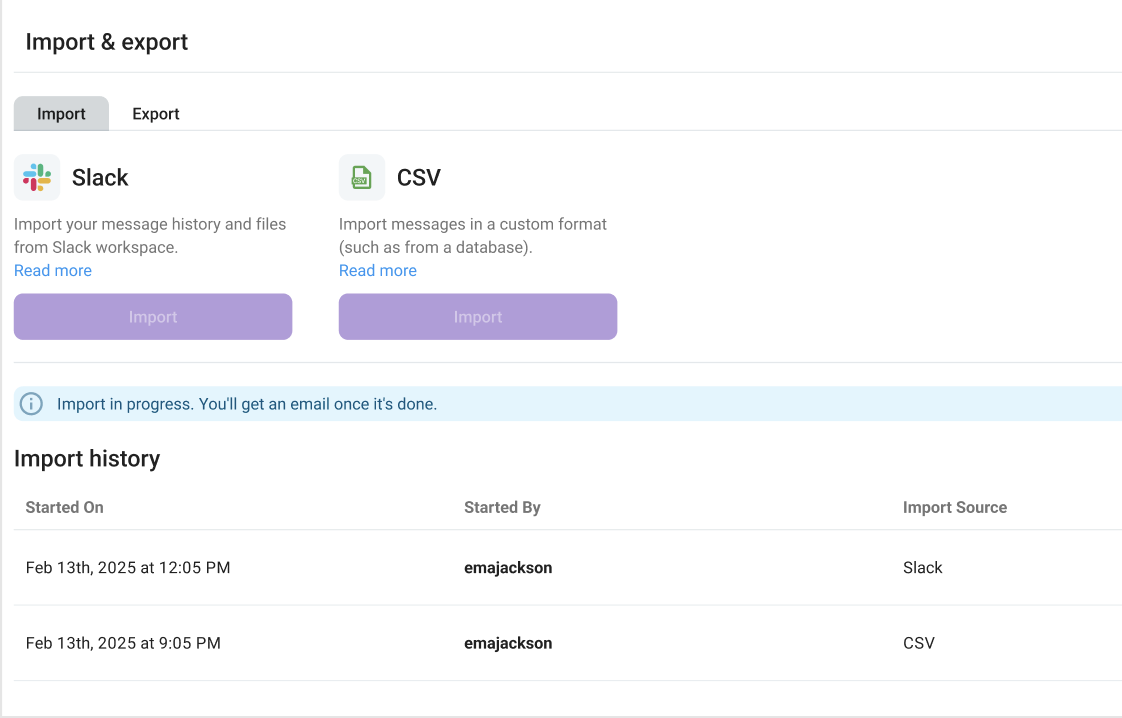Click the Slack logo icon
1122x718 pixels.
(36, 178)
